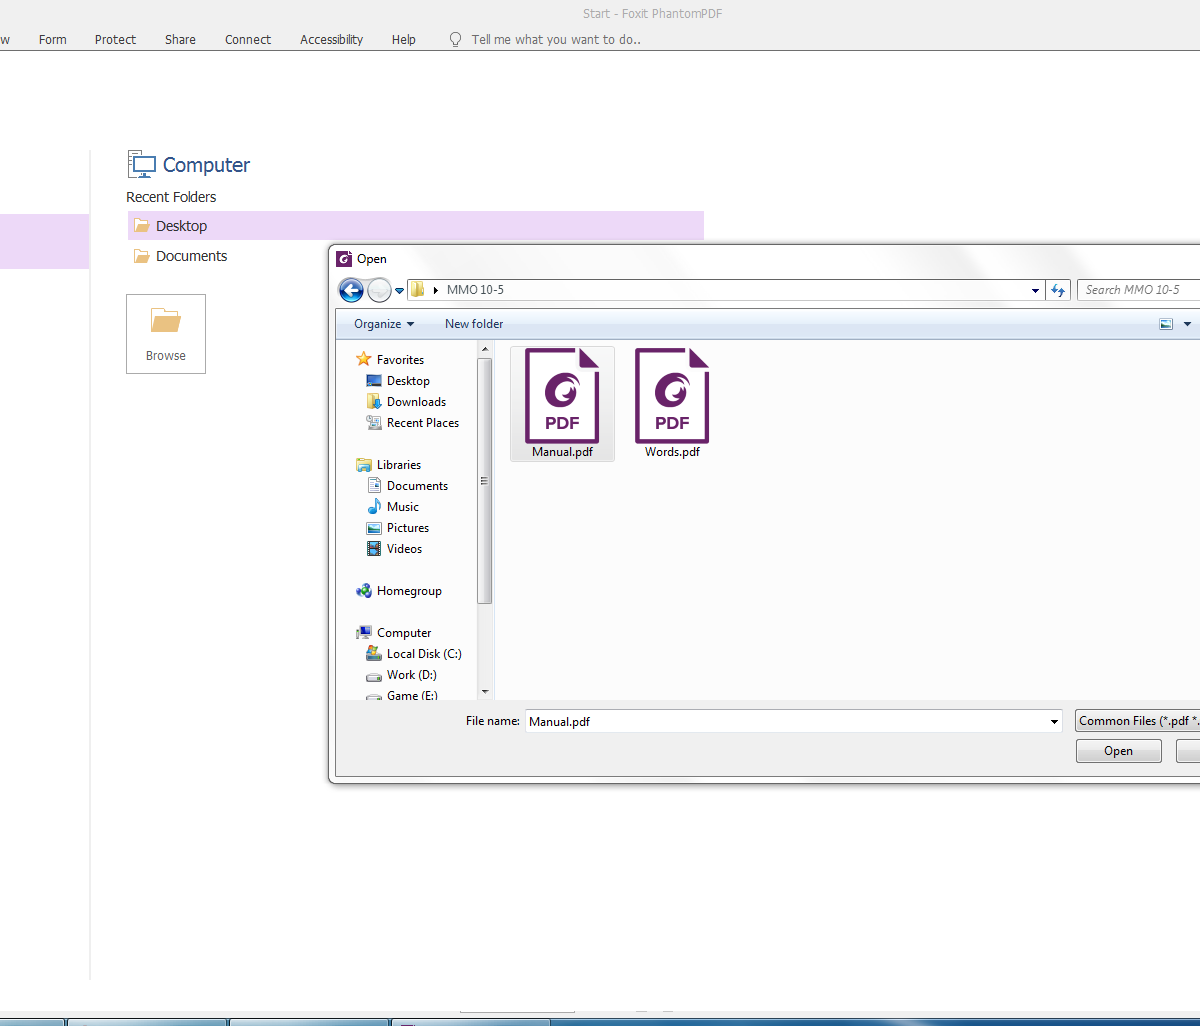Click the Search MMO 10-5 field
This screenshot has width=1200, height=1026.
coord(1138,290)
